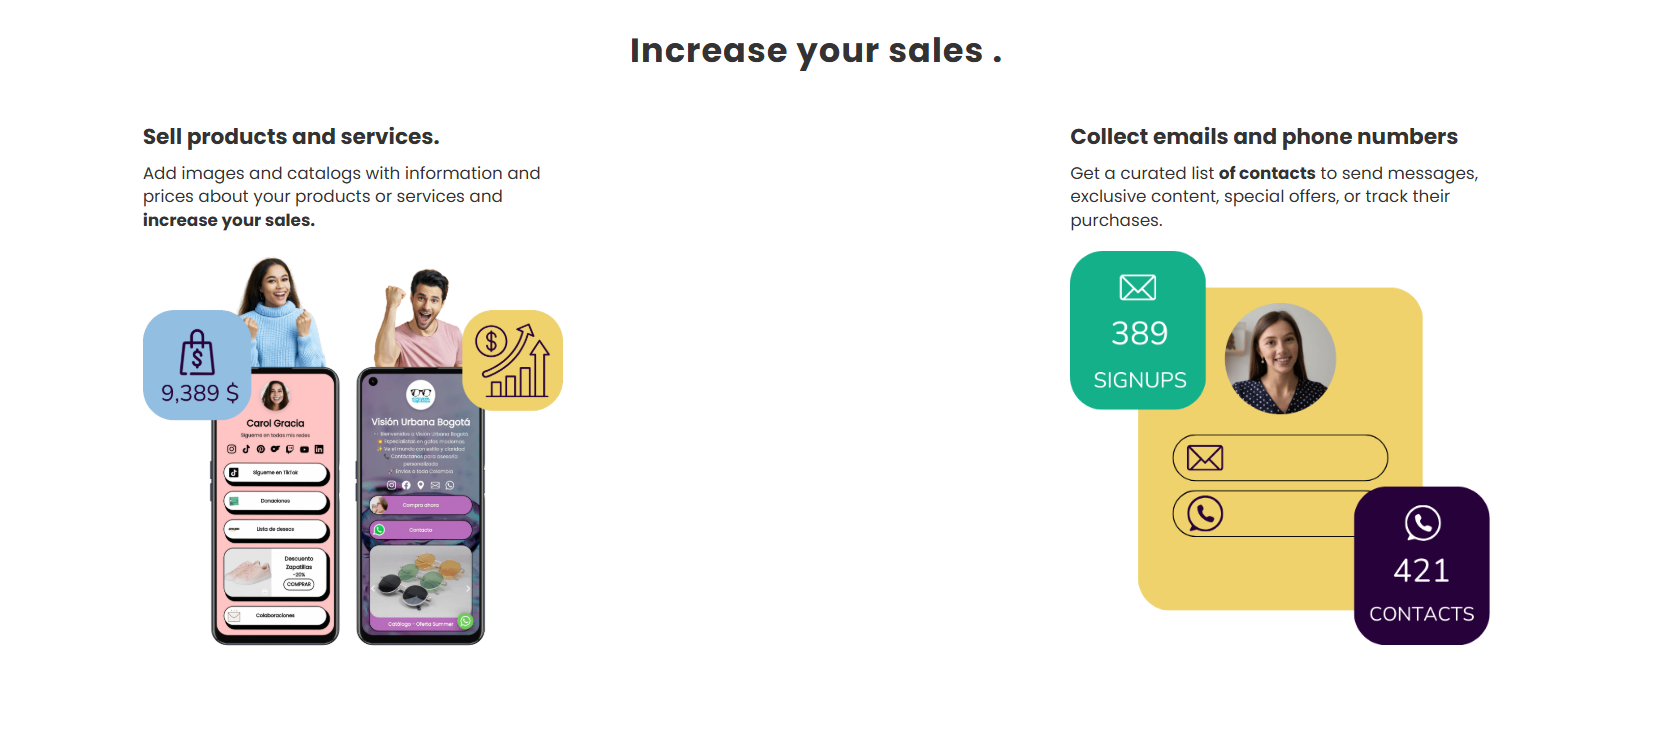
Task: Click the dollar growth chart icon
Action: (512, 360)
